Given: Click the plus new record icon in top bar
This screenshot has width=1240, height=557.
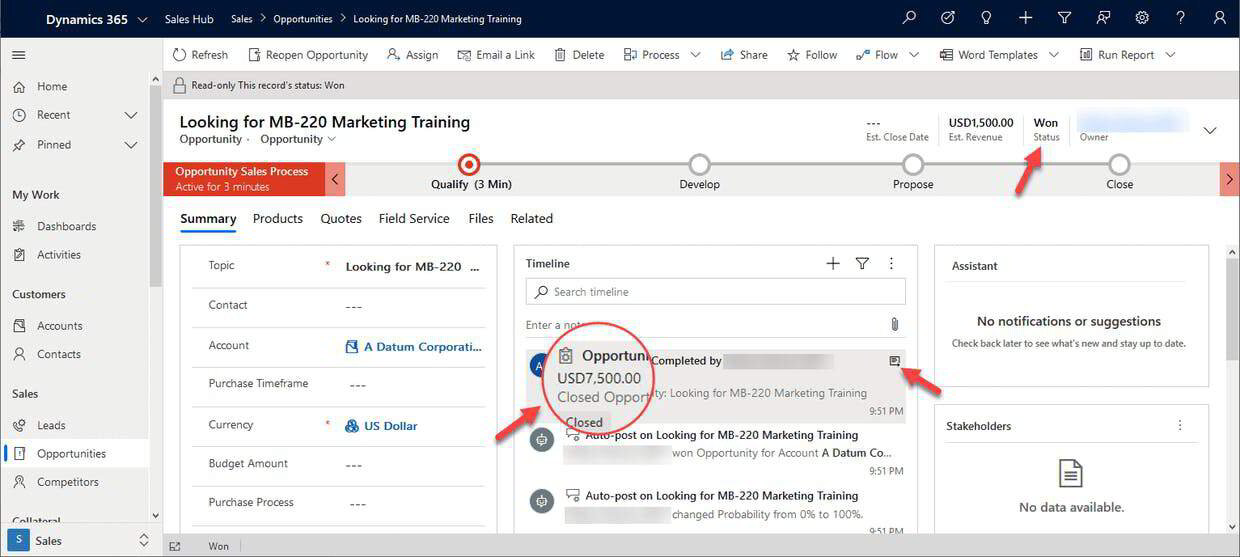Looking at the screenshot, I should [x=1026, y=18].
